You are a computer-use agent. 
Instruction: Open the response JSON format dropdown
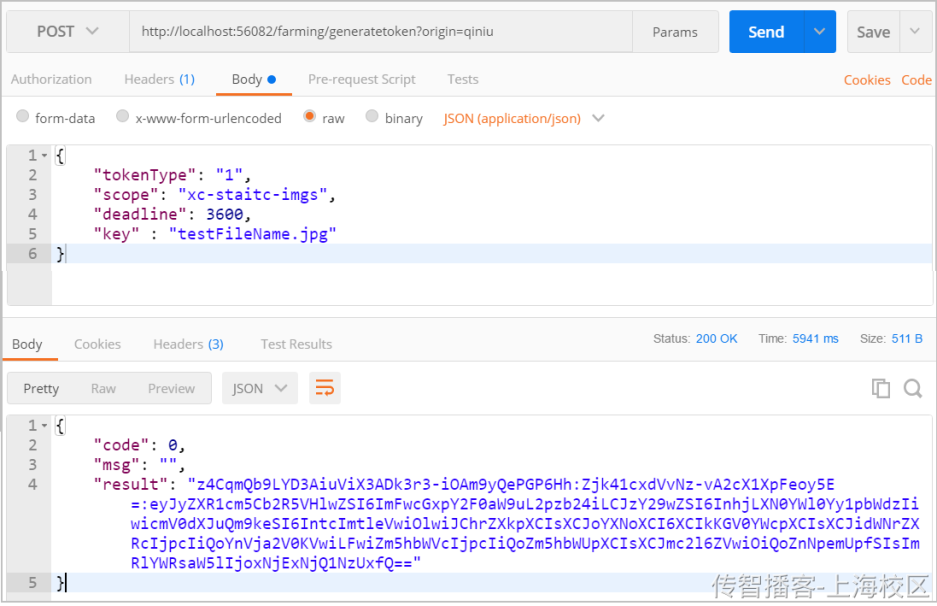coord(260,388)
